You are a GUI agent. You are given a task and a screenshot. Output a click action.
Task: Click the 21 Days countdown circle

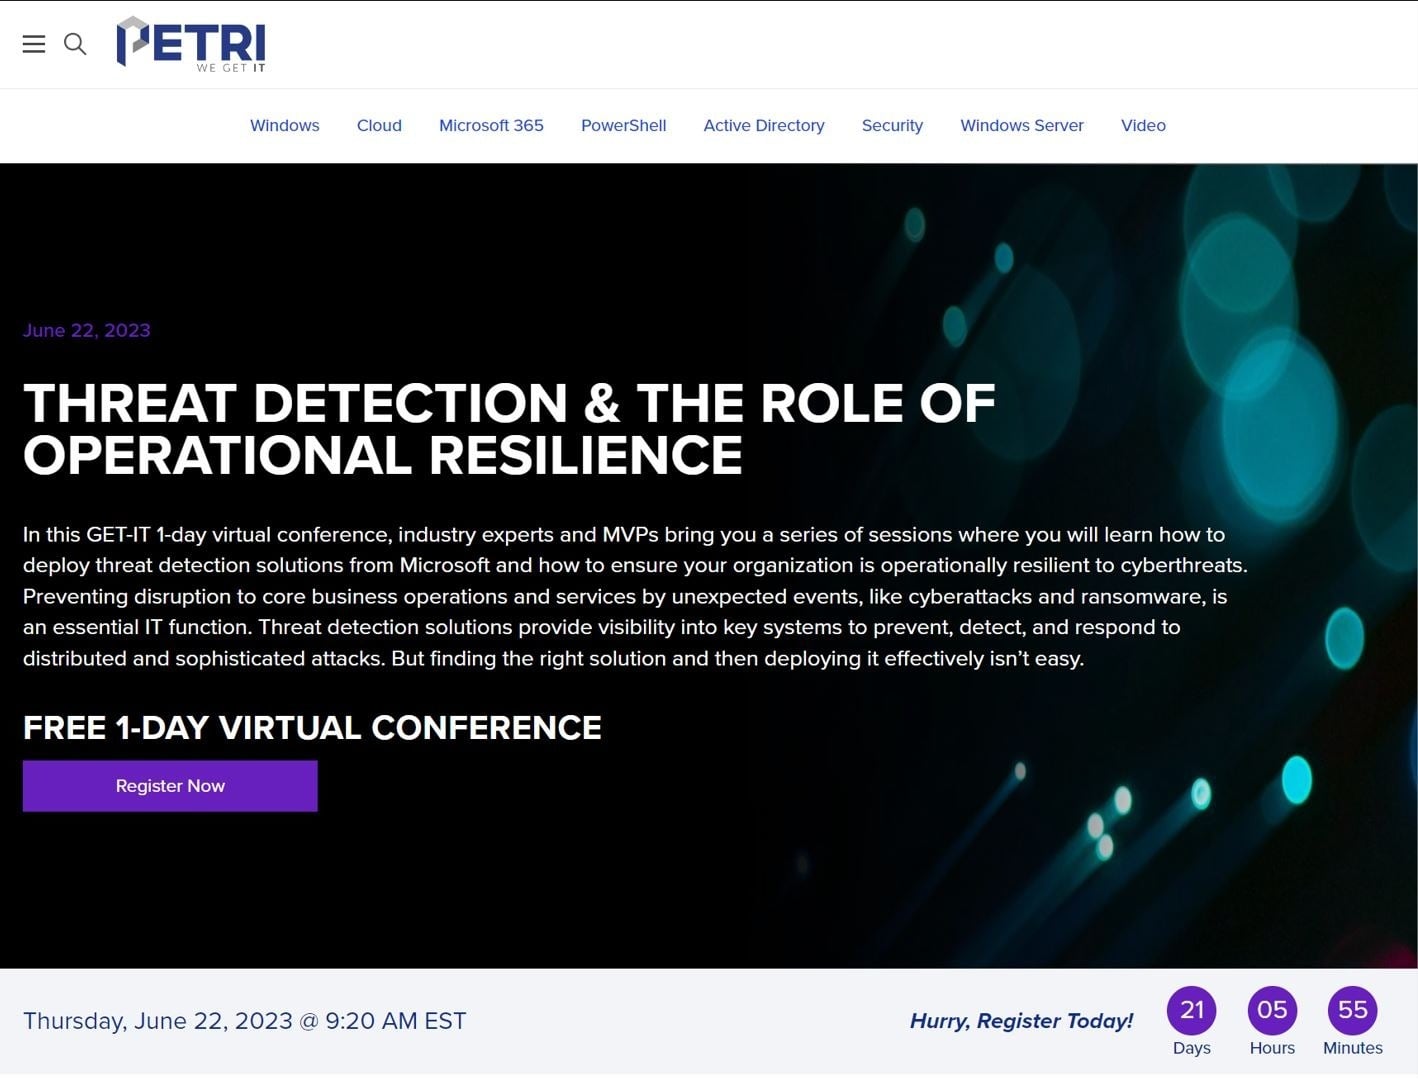coord(1192,1011)
